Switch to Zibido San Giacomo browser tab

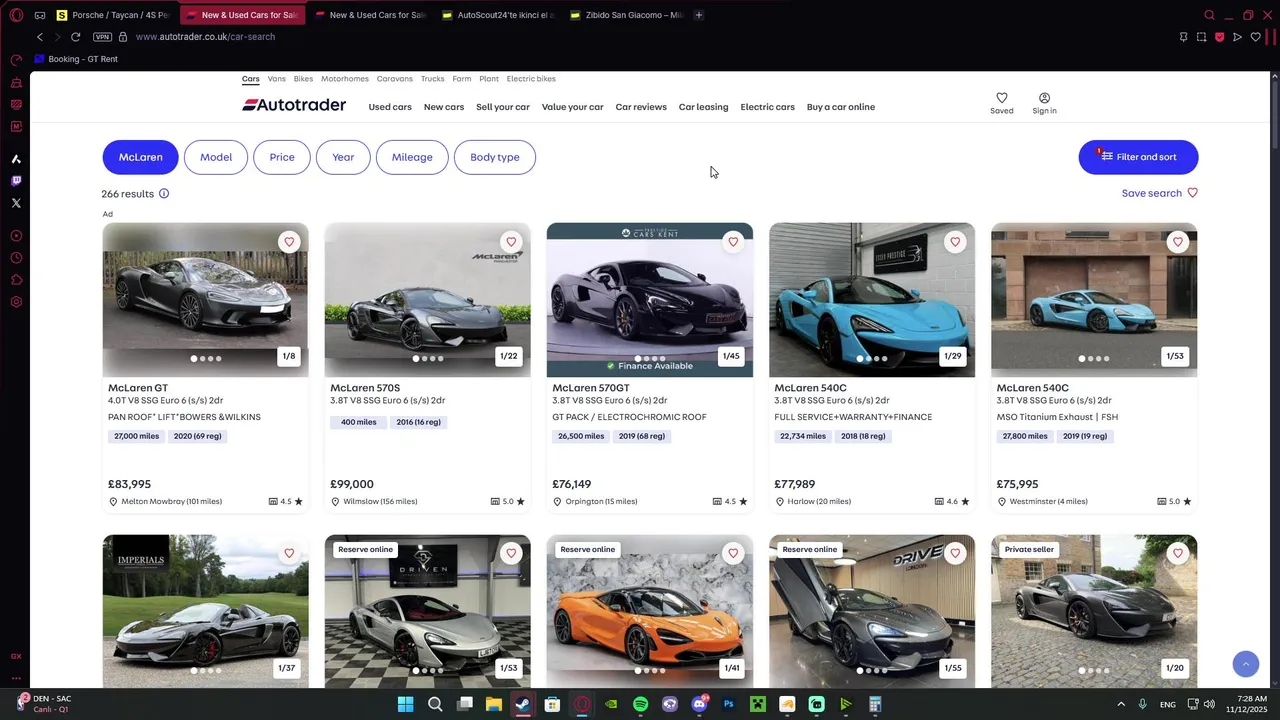click(x=625, y=15)
